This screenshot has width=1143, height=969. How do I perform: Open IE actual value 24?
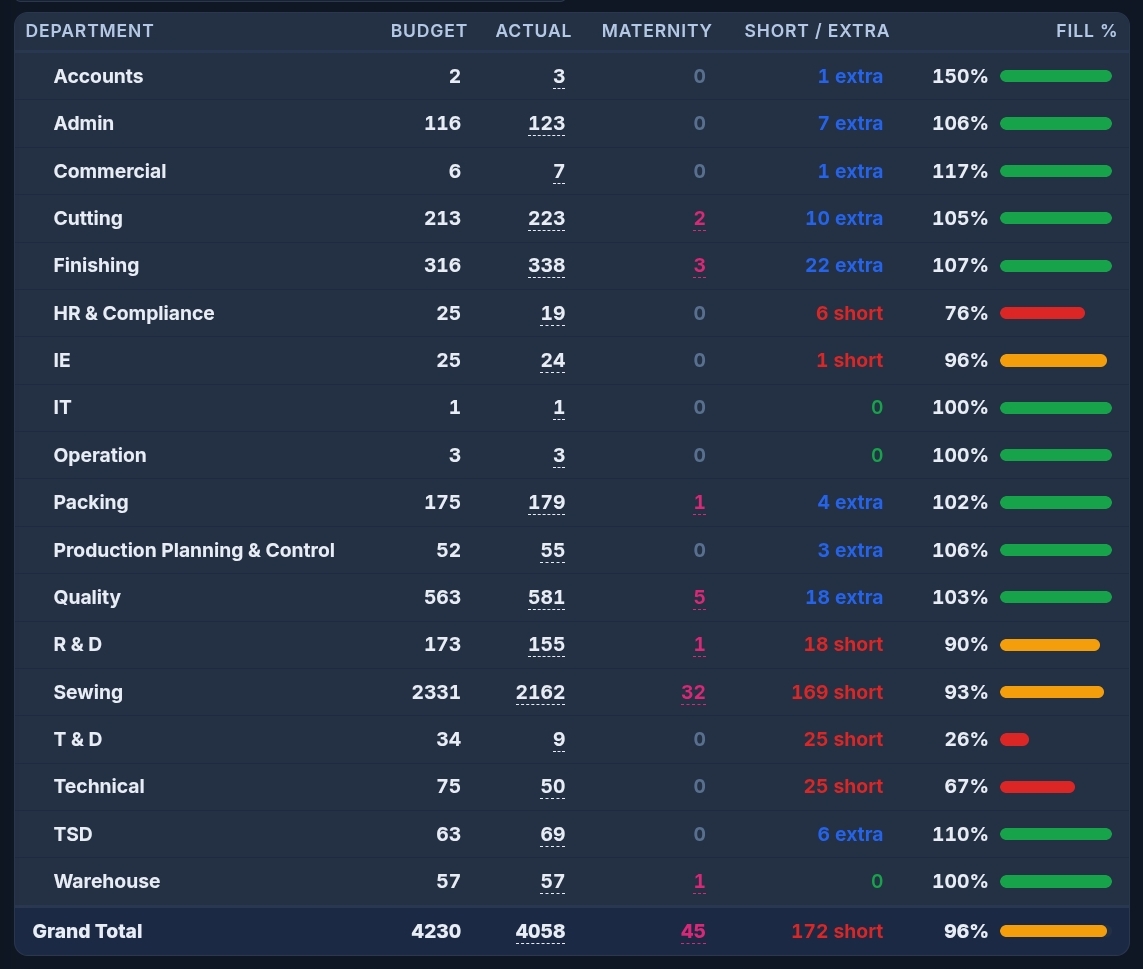pyautogui.click(x=553, y=360)
